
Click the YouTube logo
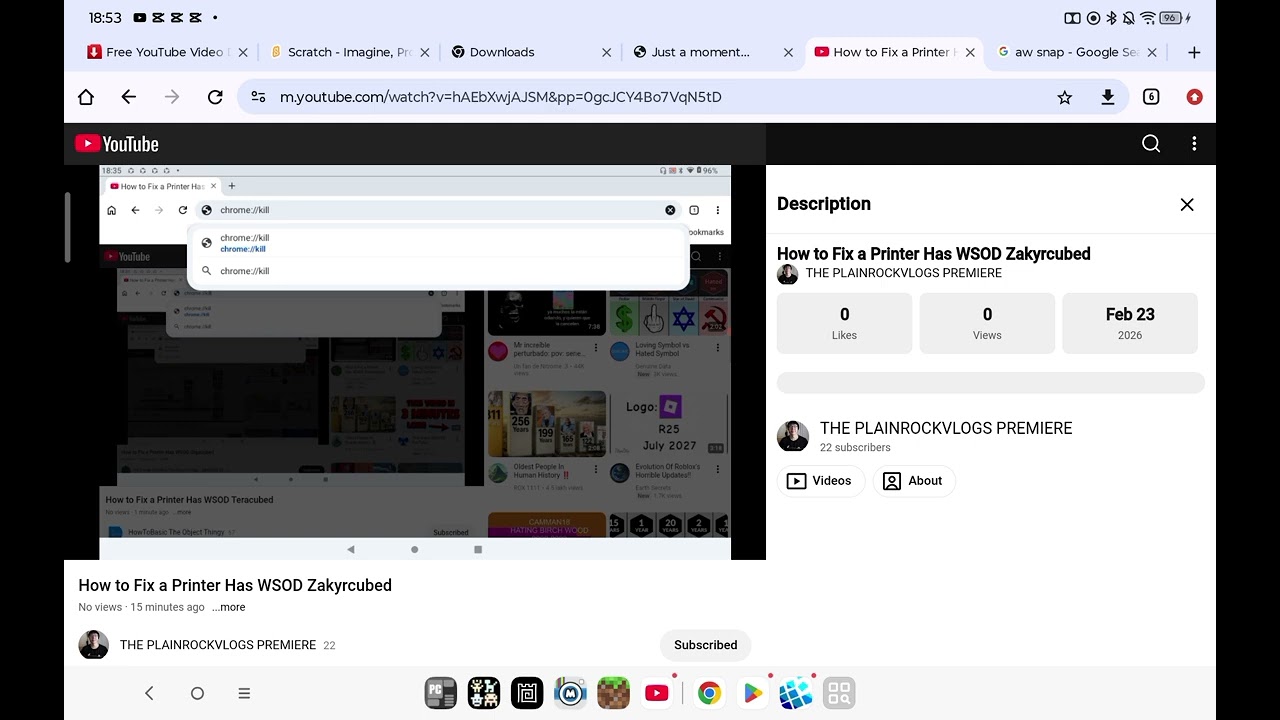pos(117,144)
